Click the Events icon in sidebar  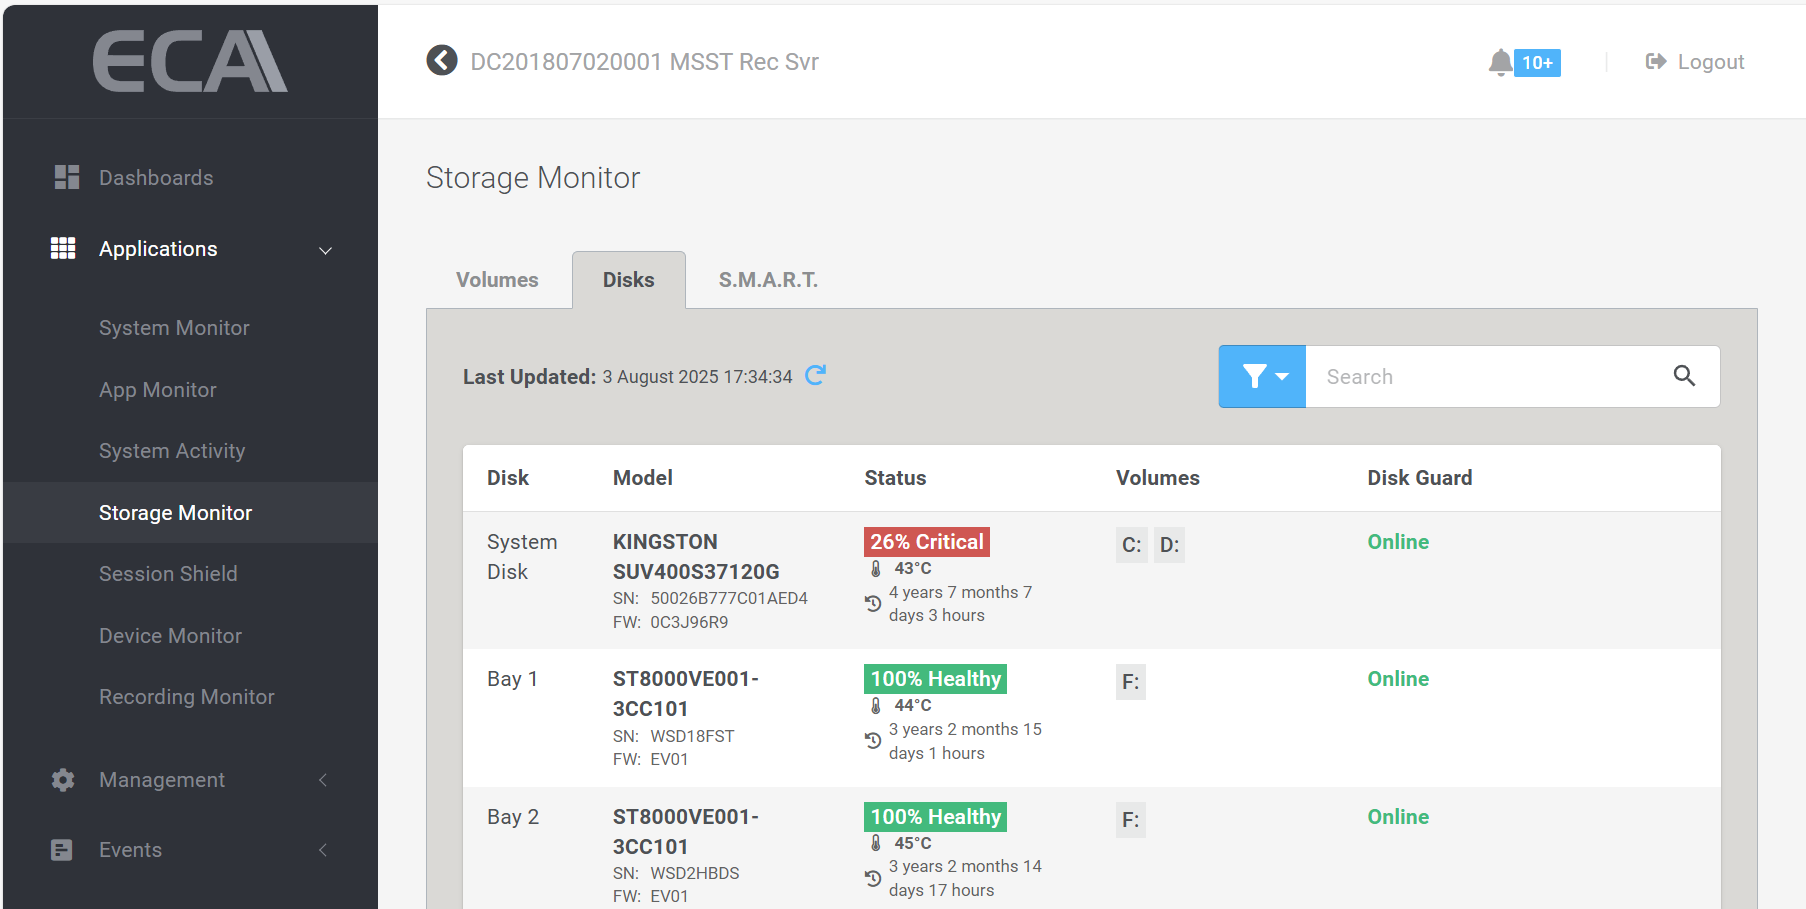[x=62, y=850]
